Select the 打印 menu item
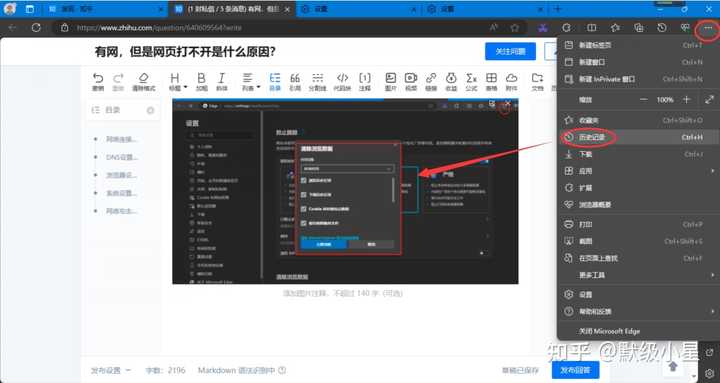720x383 pixels. [x=637, y=225]
